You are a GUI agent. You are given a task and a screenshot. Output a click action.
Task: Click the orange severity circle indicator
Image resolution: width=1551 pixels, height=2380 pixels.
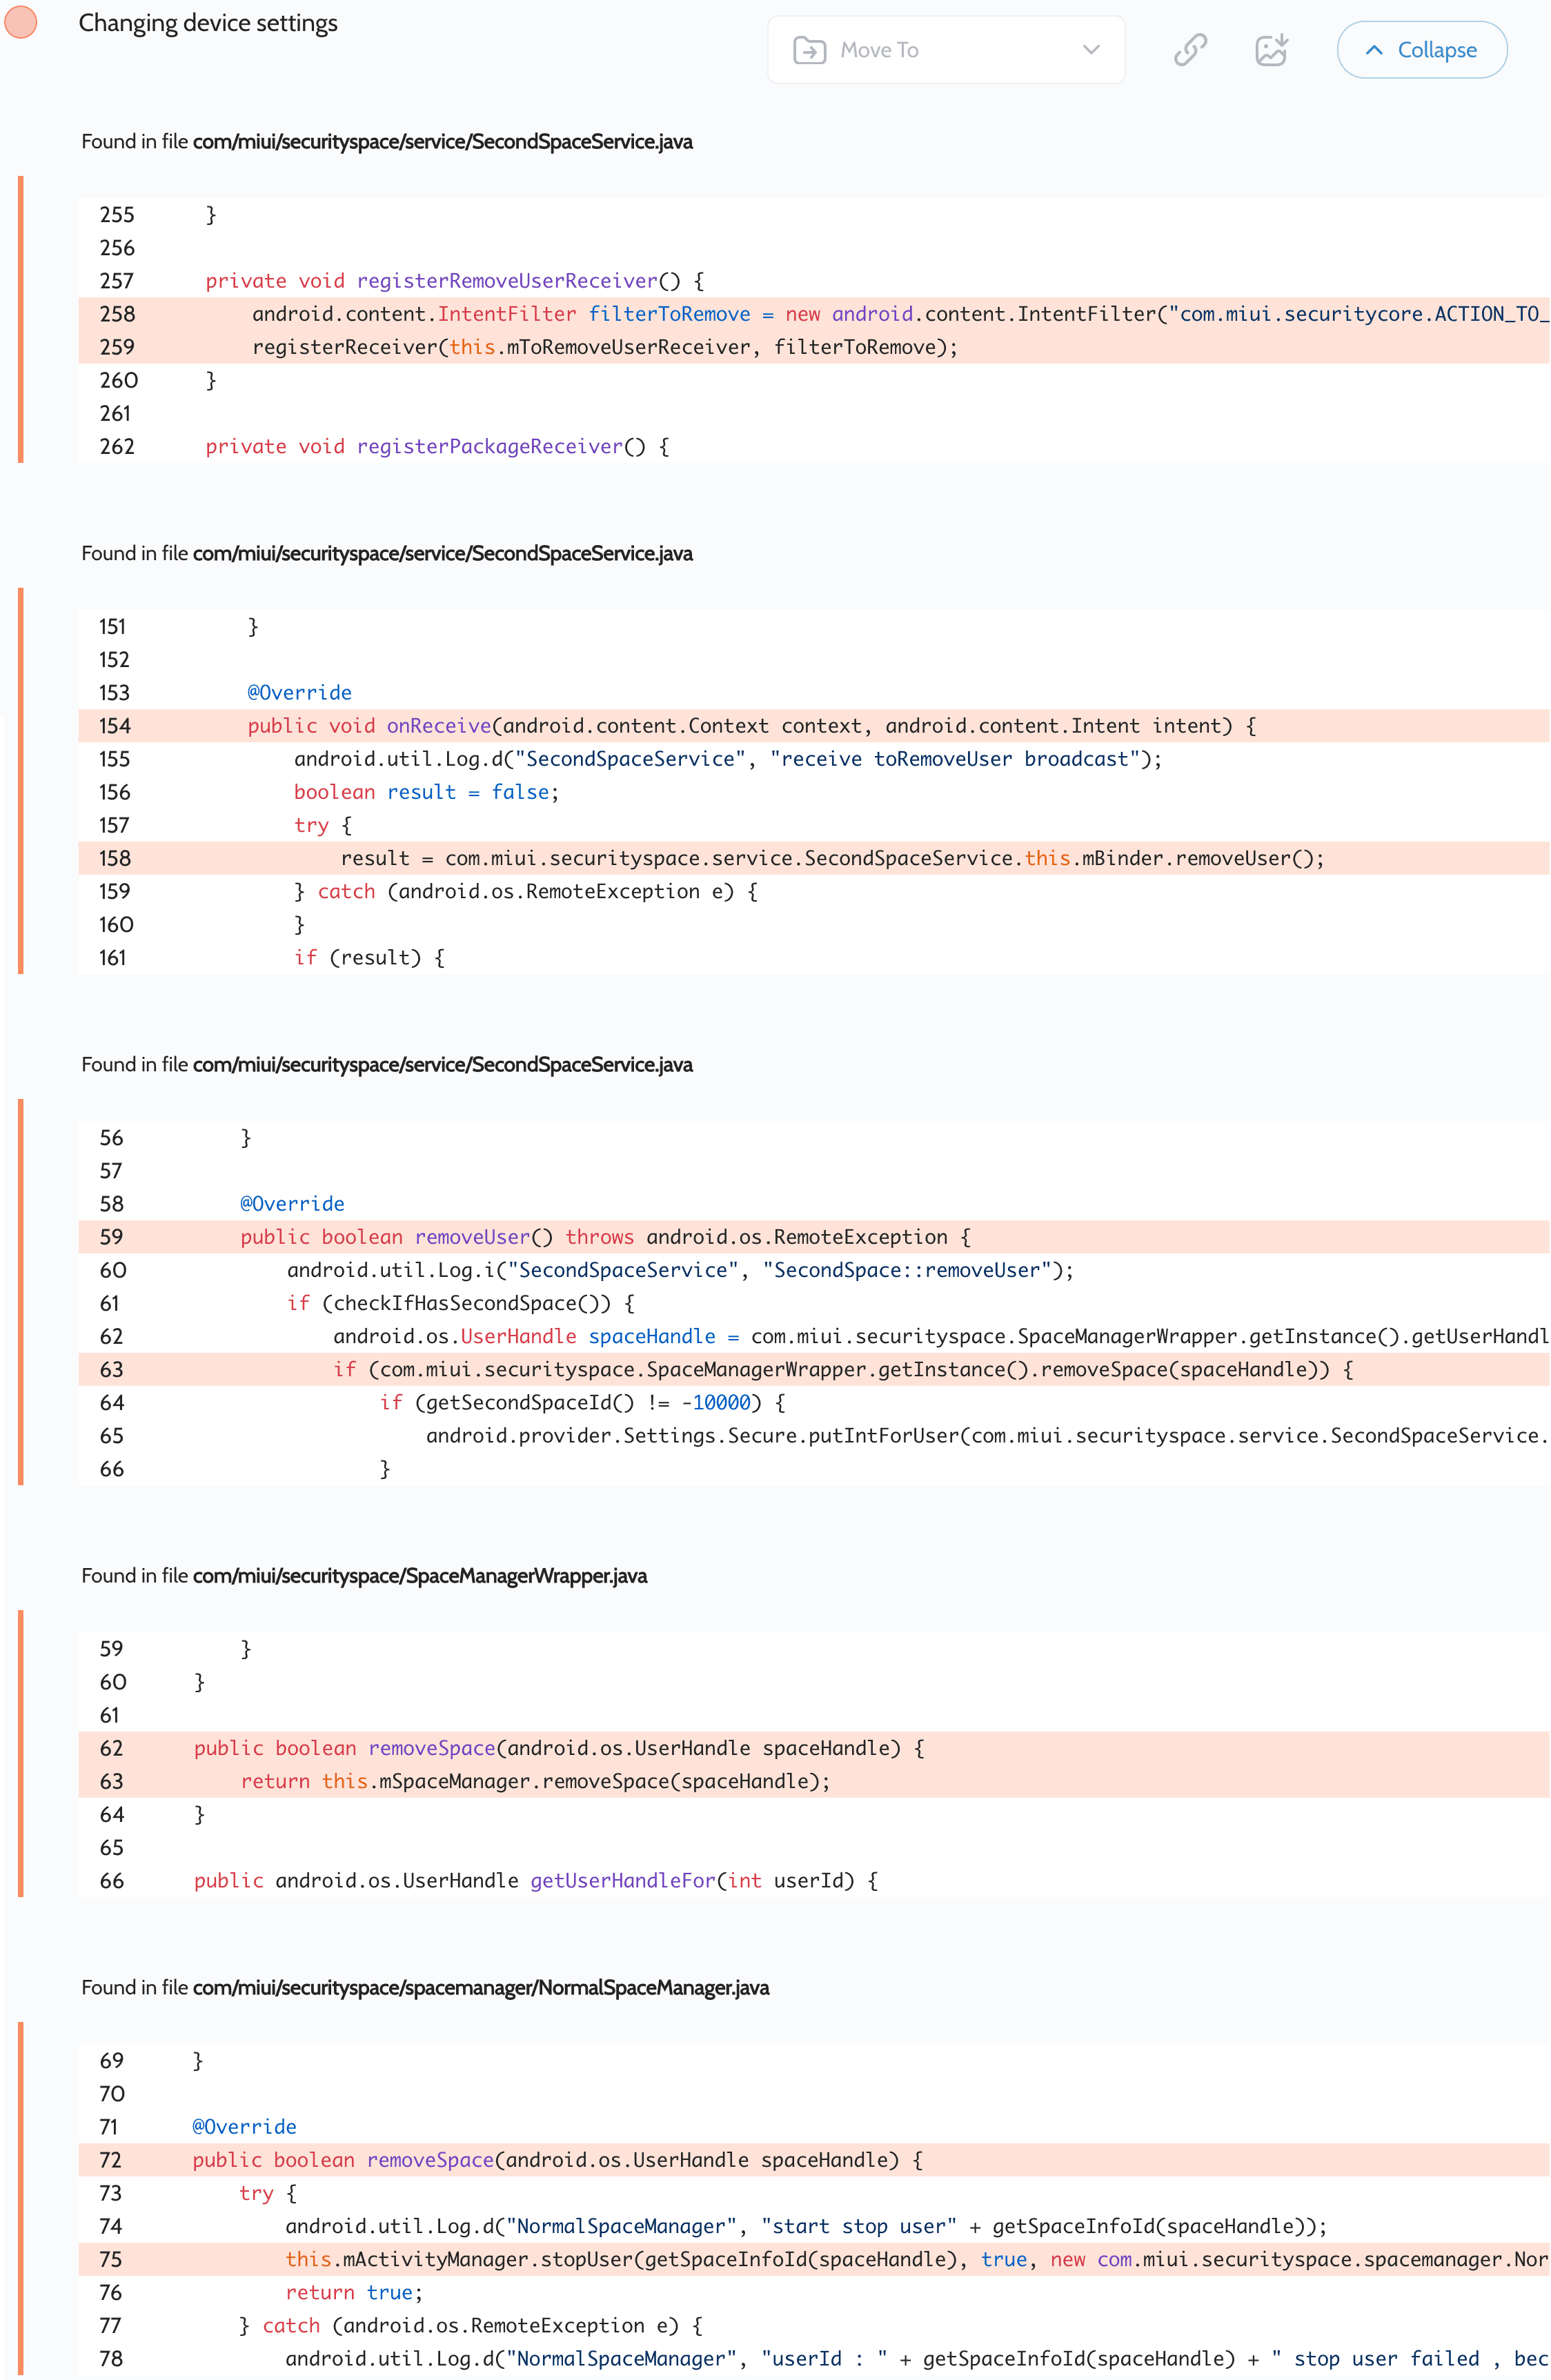point(21,22)
